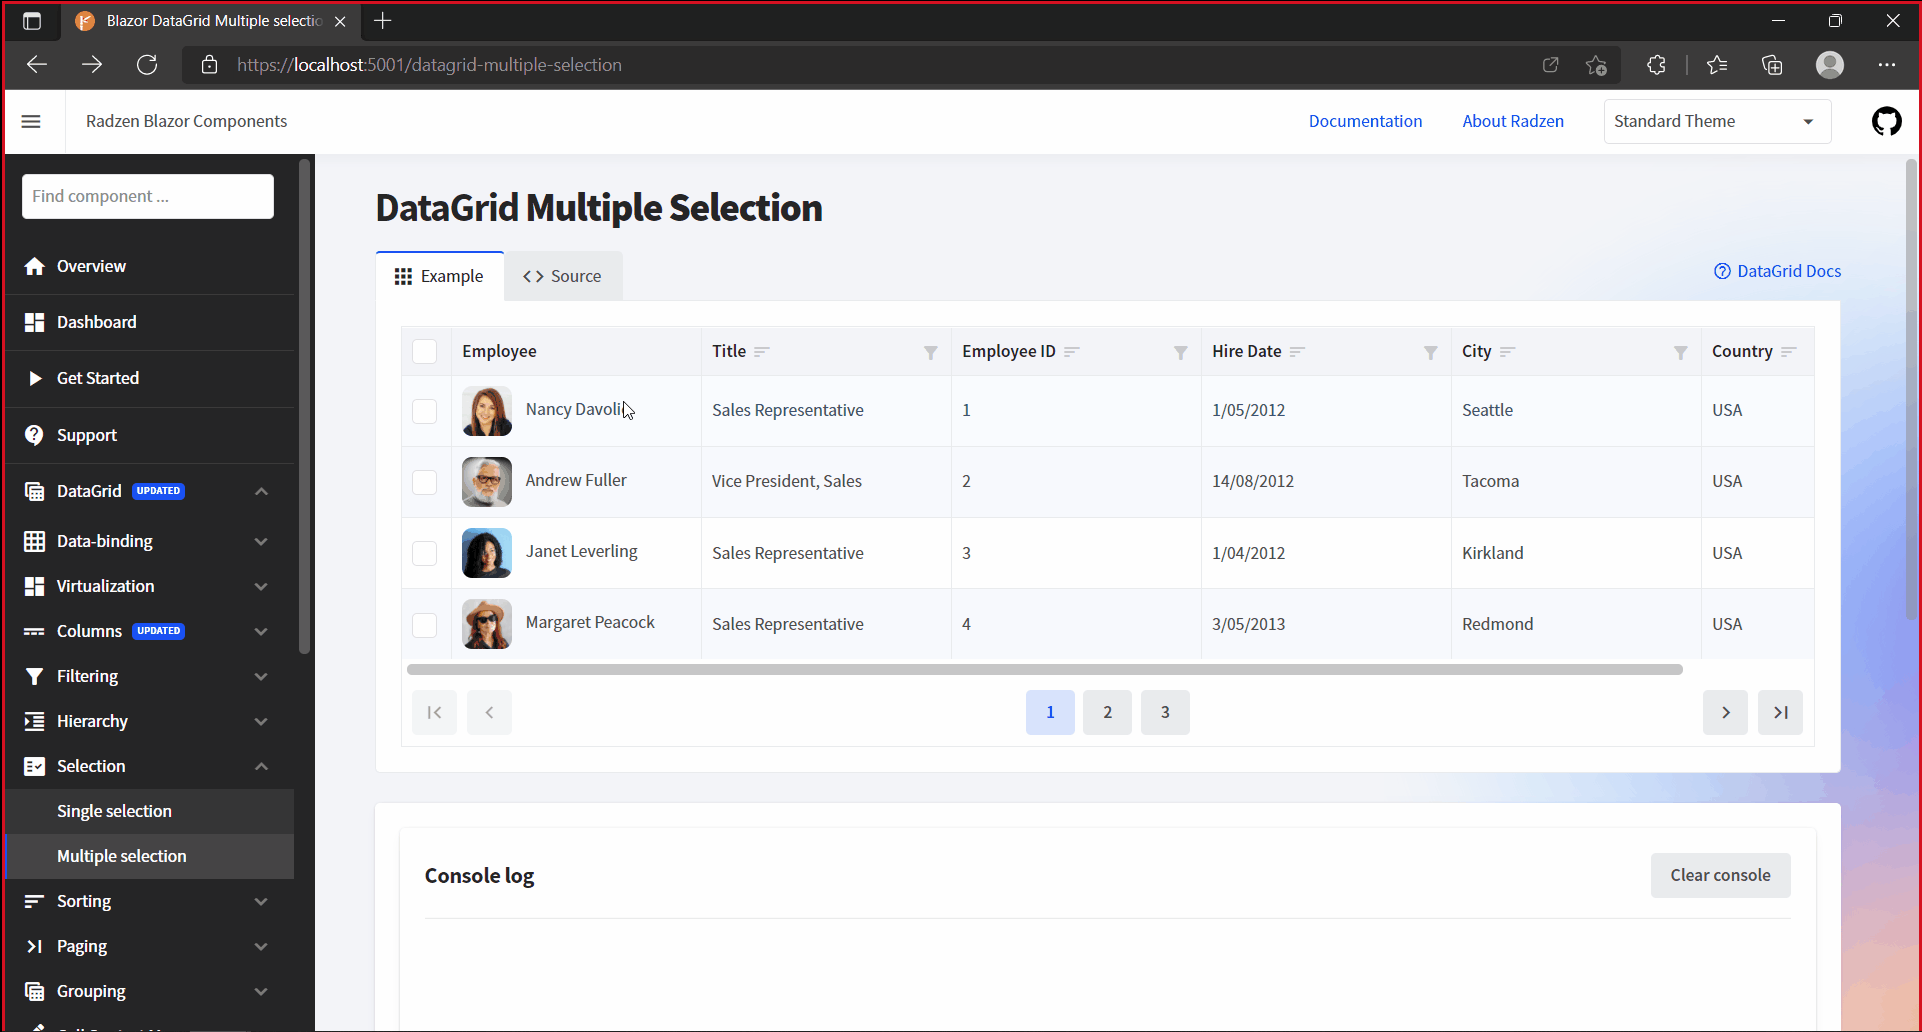Jump to the first grid page
This screenshot has height=1032, width=1922.
[434, 712]
